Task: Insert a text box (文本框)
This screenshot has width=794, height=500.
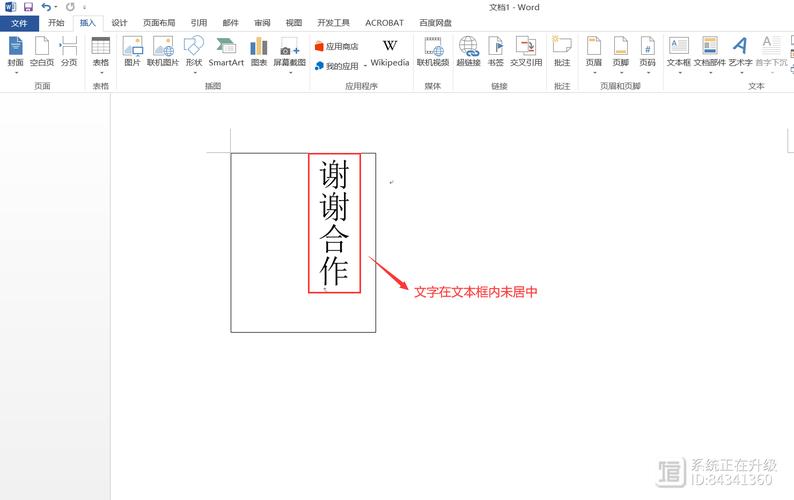Action: coord(679,52)
